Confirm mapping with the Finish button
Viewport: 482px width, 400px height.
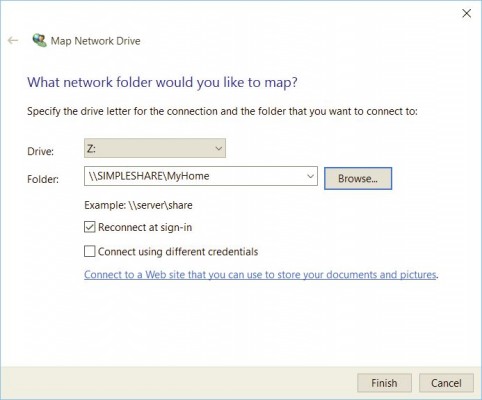pos(384,383)
